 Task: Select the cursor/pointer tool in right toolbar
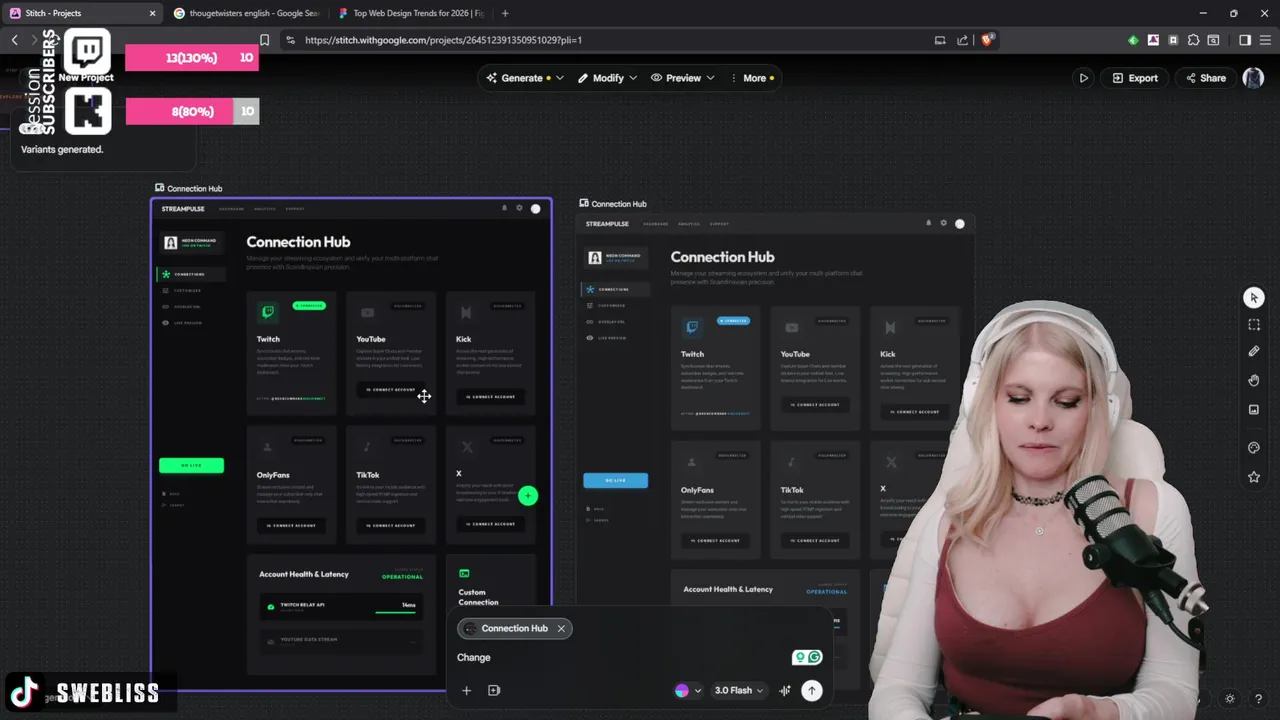[1254, 298]
